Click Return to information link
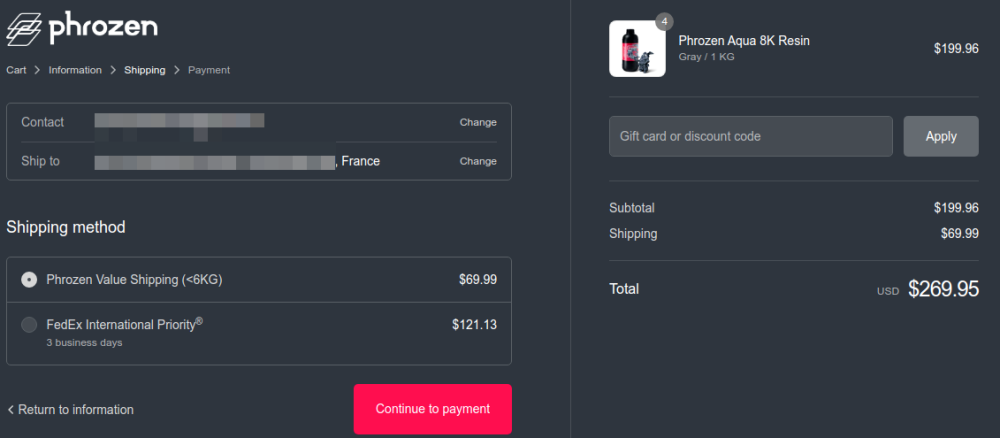Screen dimensions: 1000x438 76,410
